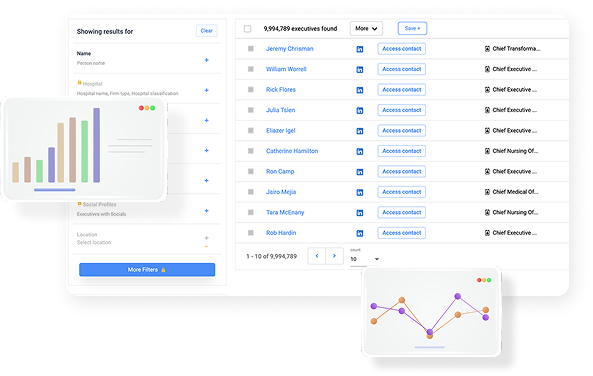Click title icon in Catherine Hamilton's row
Image resolution: width=593 pixels, height=376 pixels.
click(487, 151)
